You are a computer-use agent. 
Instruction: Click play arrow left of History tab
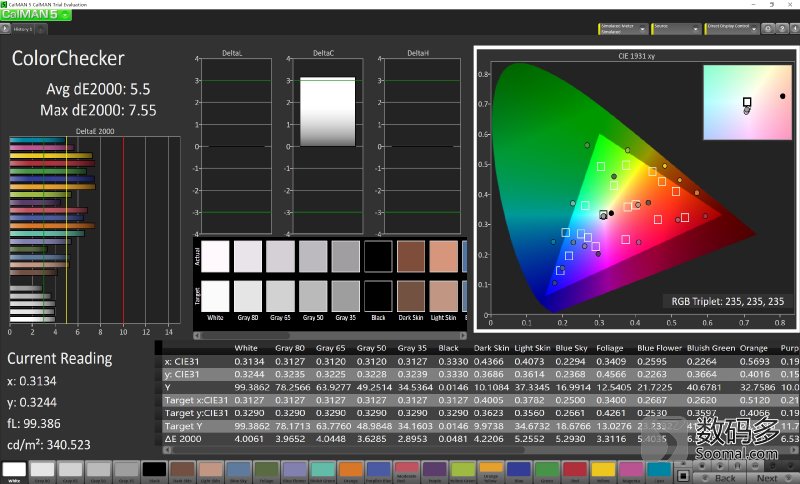pos(7,30)
